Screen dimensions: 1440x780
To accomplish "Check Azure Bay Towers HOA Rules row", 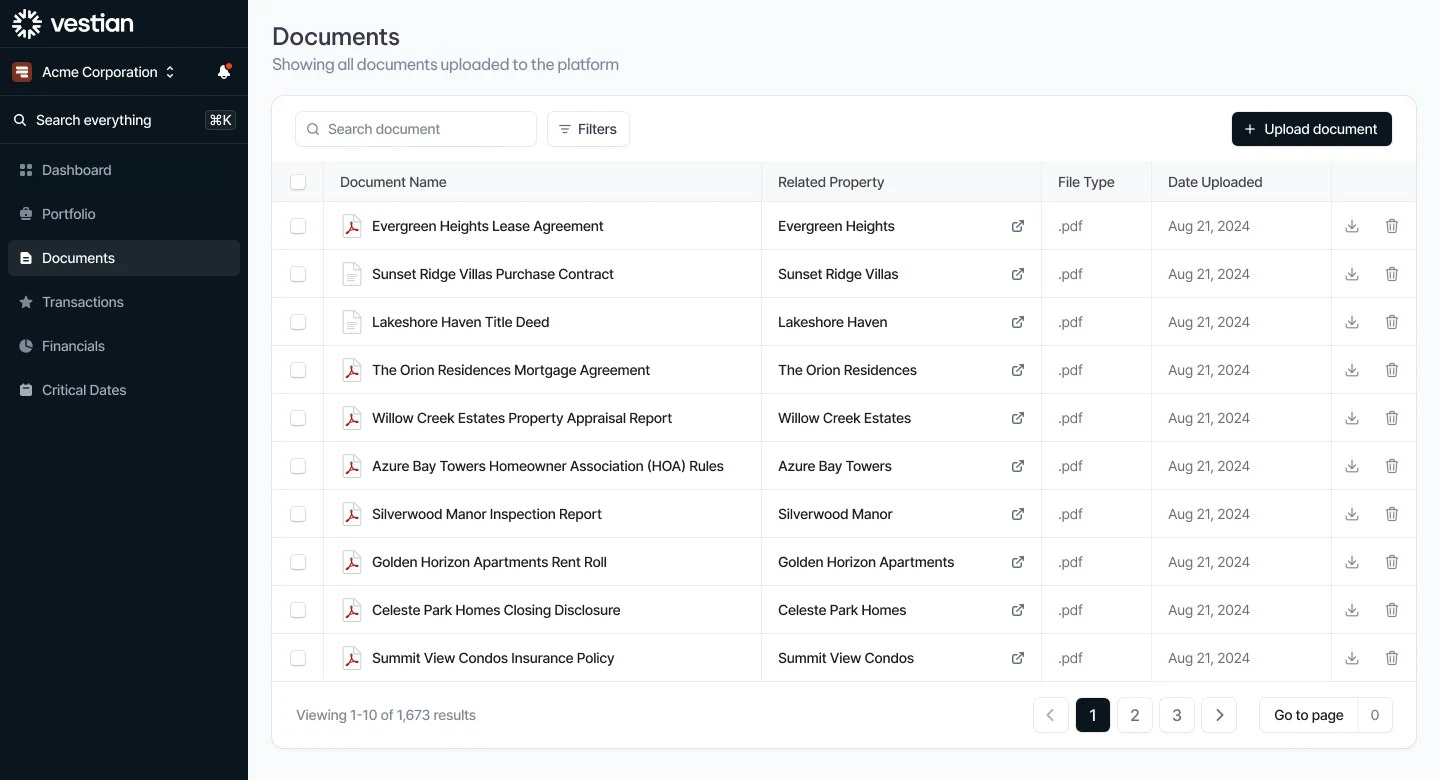I will click(298, 466).
